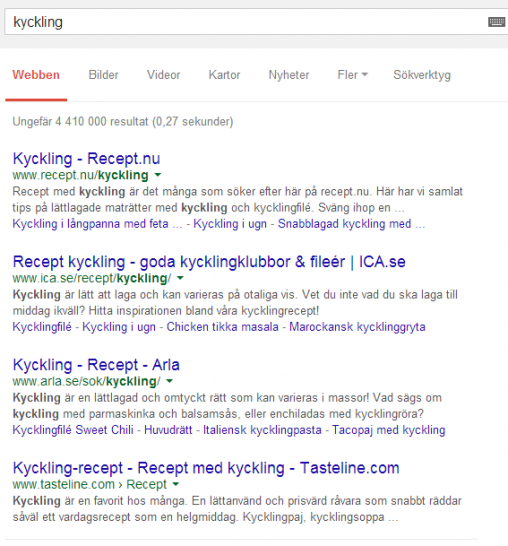The image size is (508, 546).
Task: Open the Kyckling - Recept.nu result
Action: 86,158
